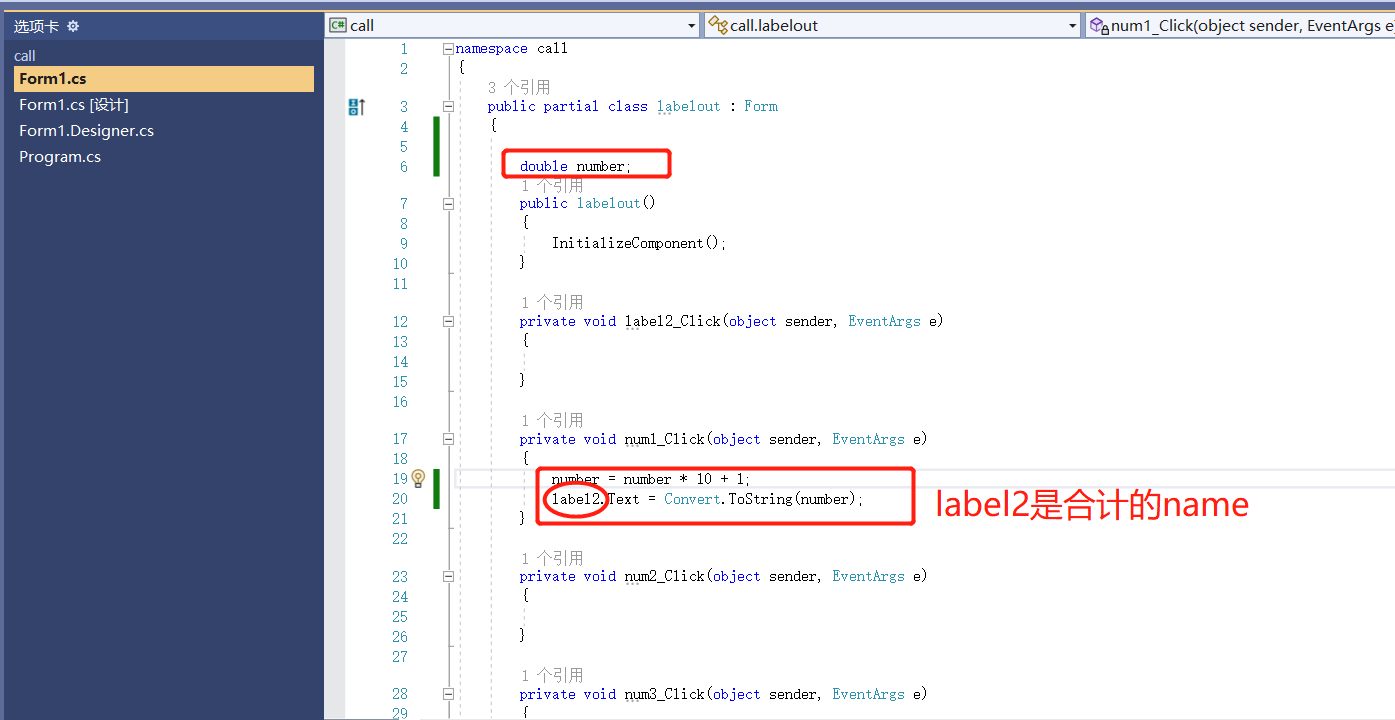Screen dimensions: 1395x720
Task: Collapse the labelout class block
Action: pos(448,106)
